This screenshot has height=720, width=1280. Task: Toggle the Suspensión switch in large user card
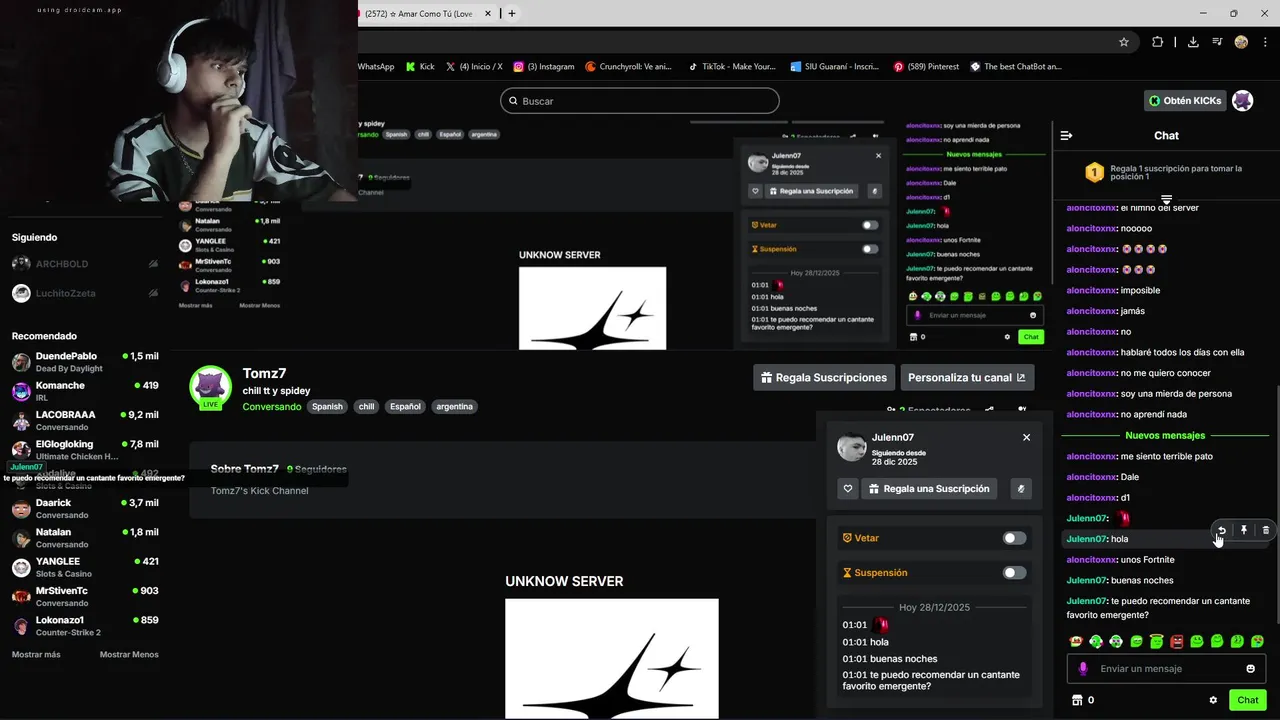(1014, 573)
